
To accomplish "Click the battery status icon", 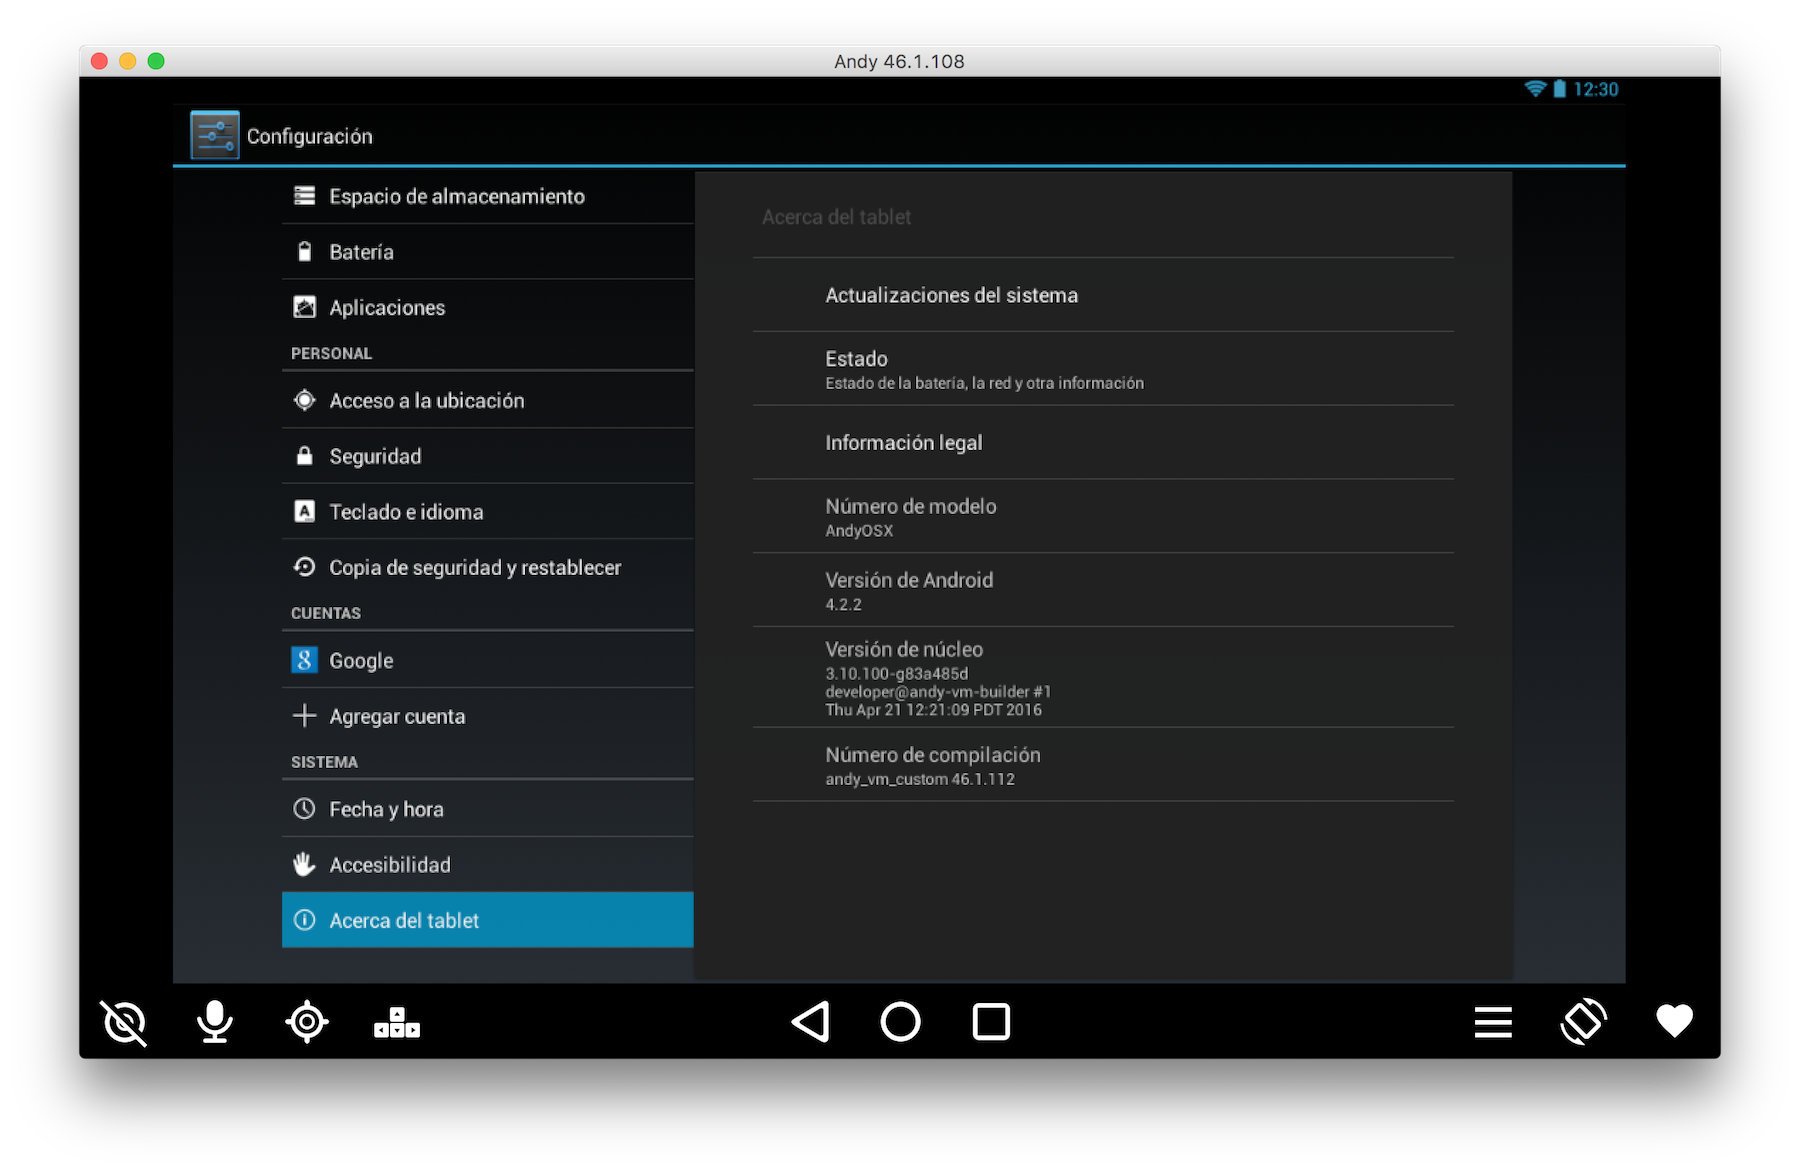I will pos(1559,89).
